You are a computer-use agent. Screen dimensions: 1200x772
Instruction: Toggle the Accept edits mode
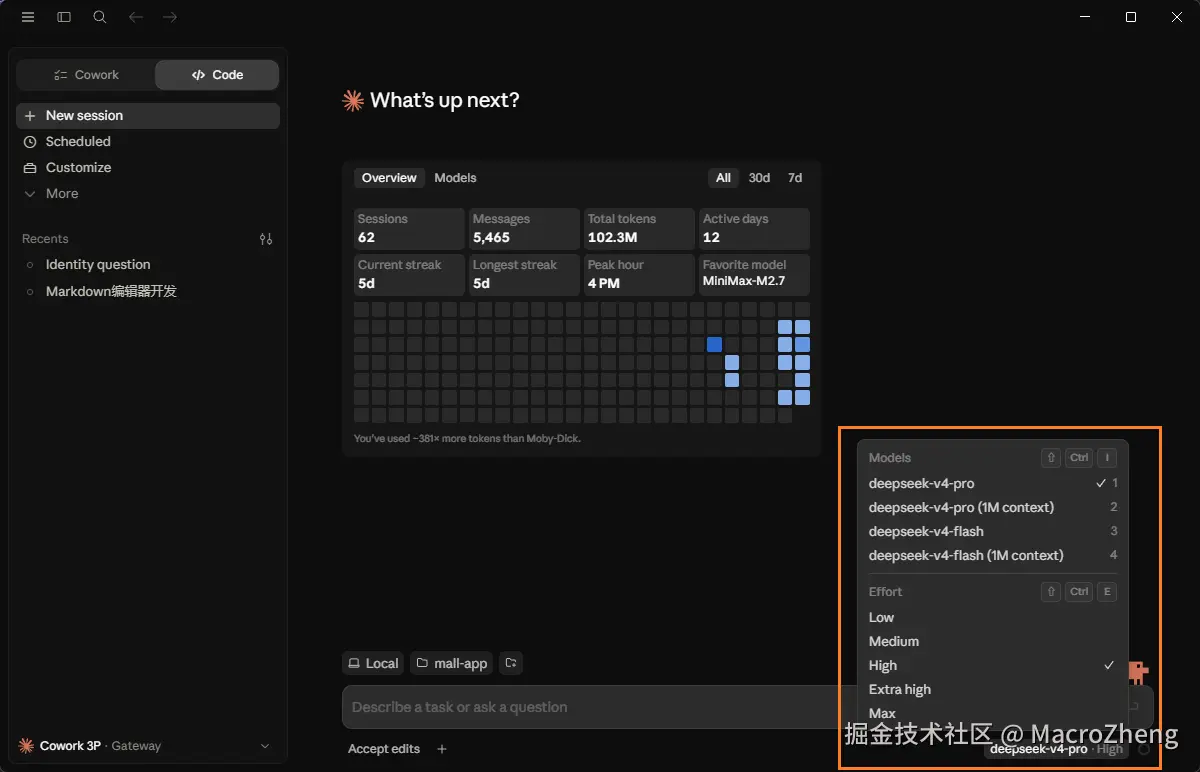[384, 749]
